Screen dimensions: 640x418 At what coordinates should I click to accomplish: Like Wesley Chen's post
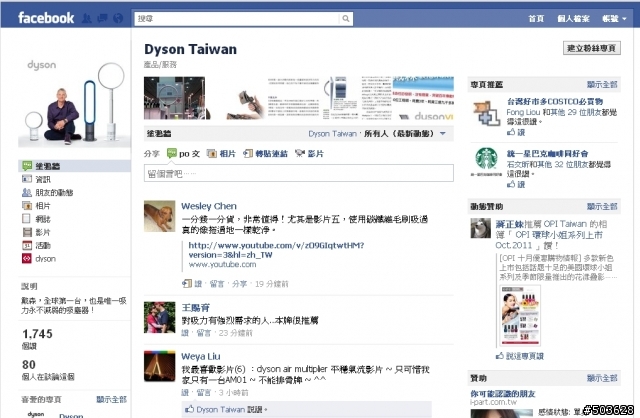pyautogui.click(x=198, y=283)
